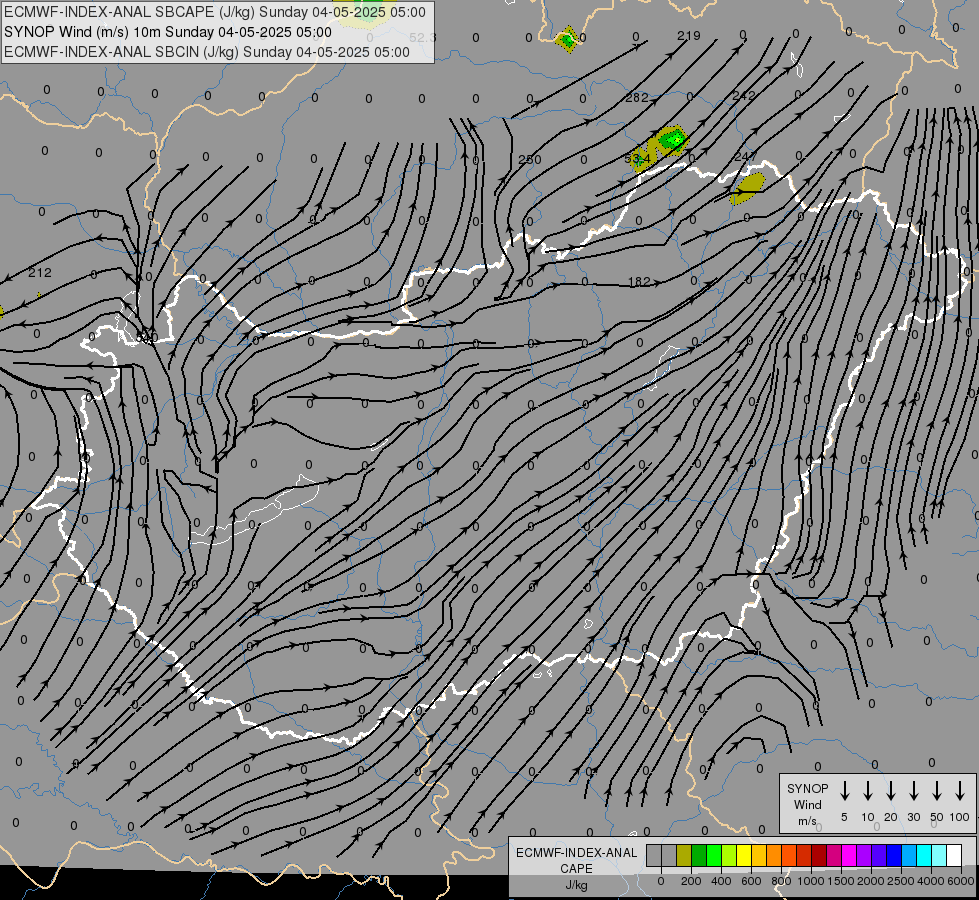Click the 282 value on the map
Viewport: 979px width, 900px height.
(637, 97)
